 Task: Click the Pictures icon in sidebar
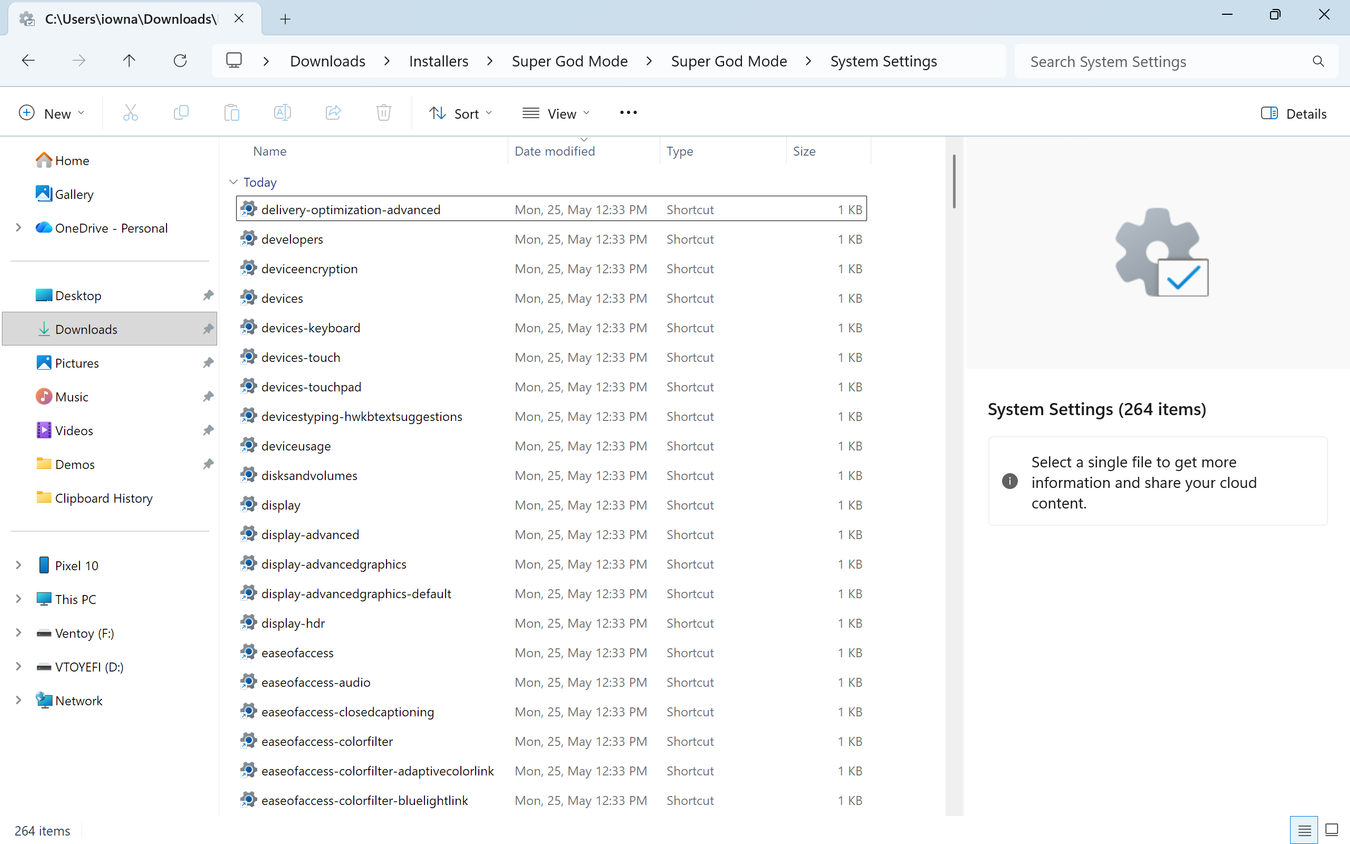44,363
